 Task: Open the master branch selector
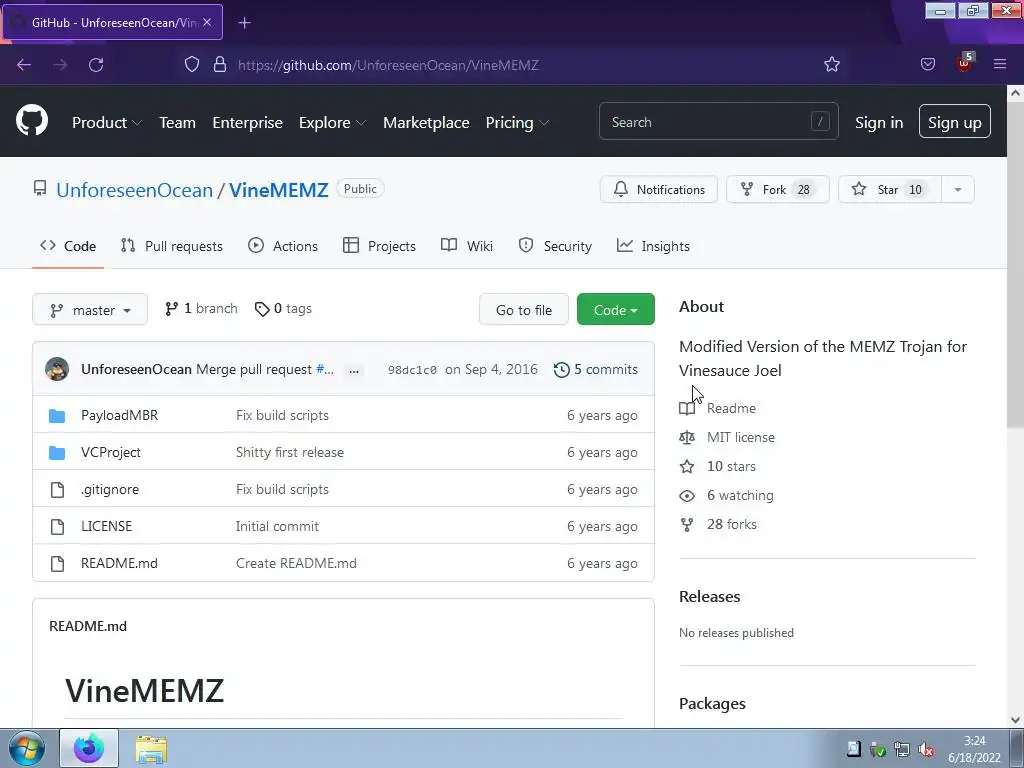[x=90, y=310]
